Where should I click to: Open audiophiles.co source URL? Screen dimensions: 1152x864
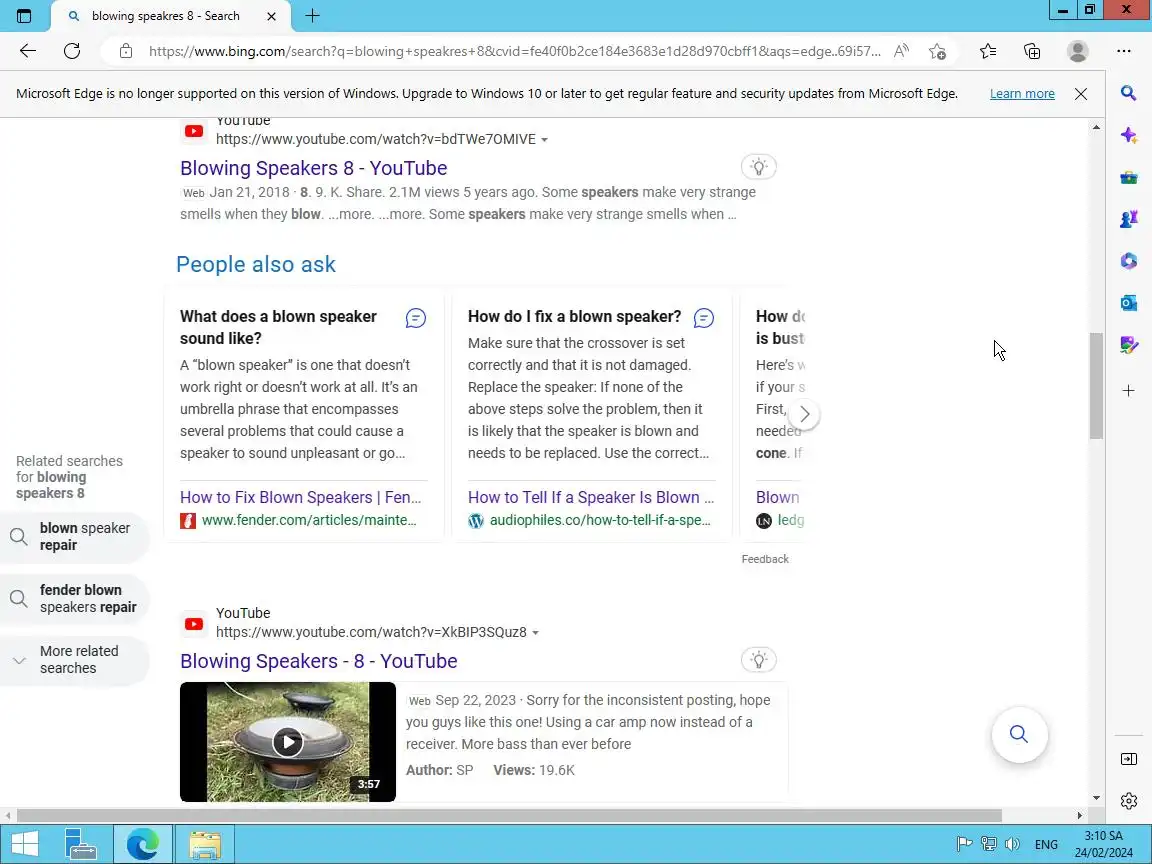(x=600, y=520)
